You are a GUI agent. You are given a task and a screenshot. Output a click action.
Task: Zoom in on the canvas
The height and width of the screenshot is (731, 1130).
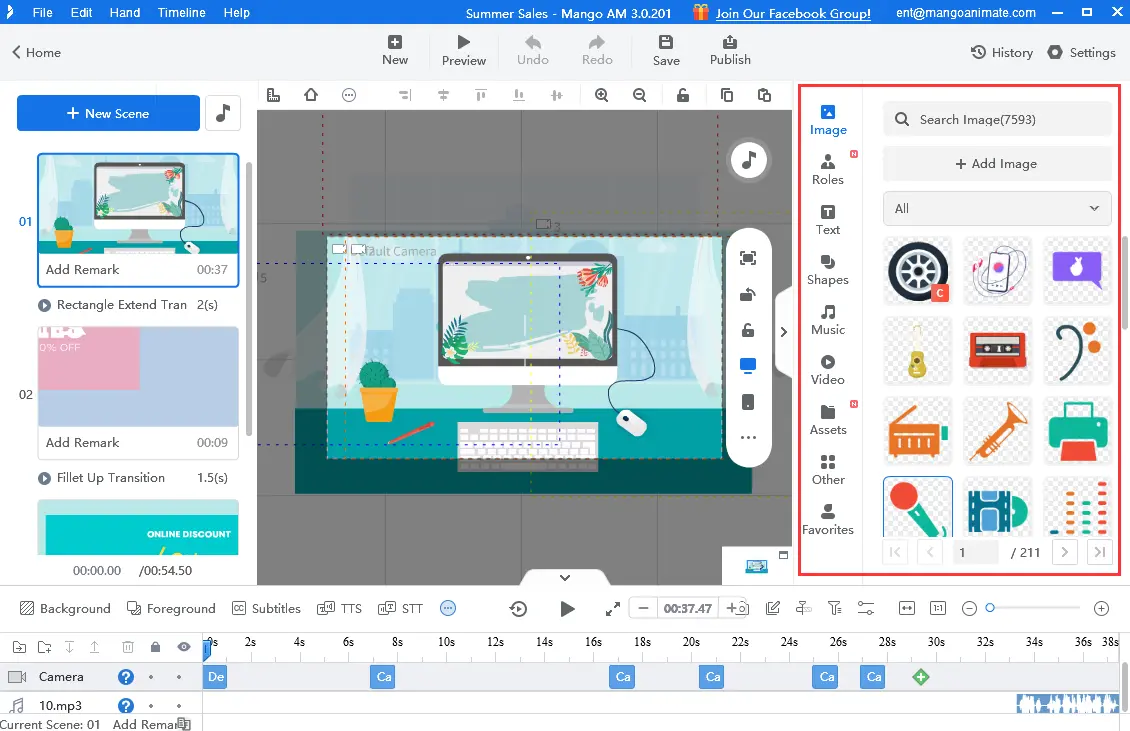(601, 95)
